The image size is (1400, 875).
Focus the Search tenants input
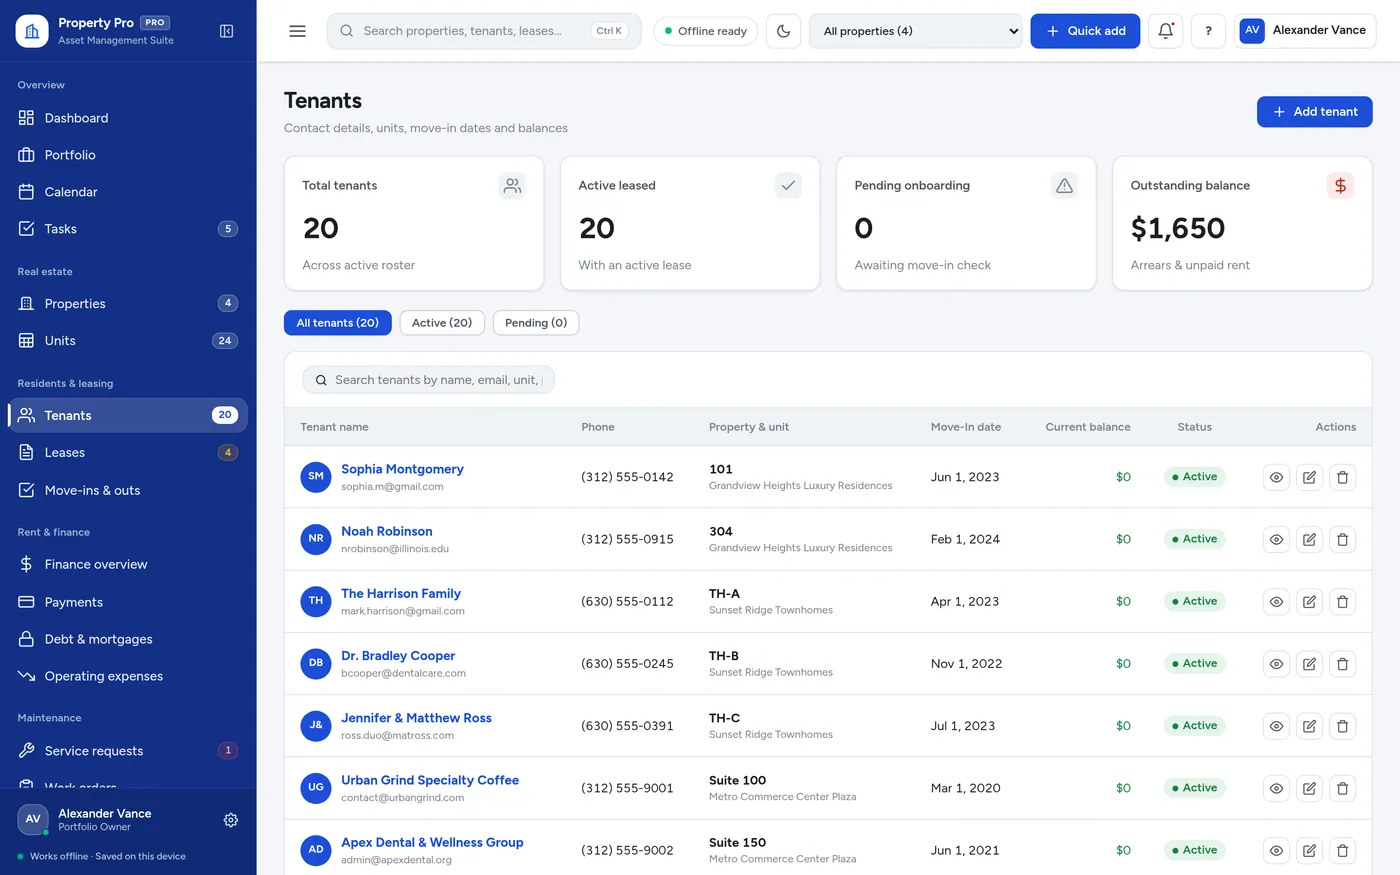click(x=428, y=380)
